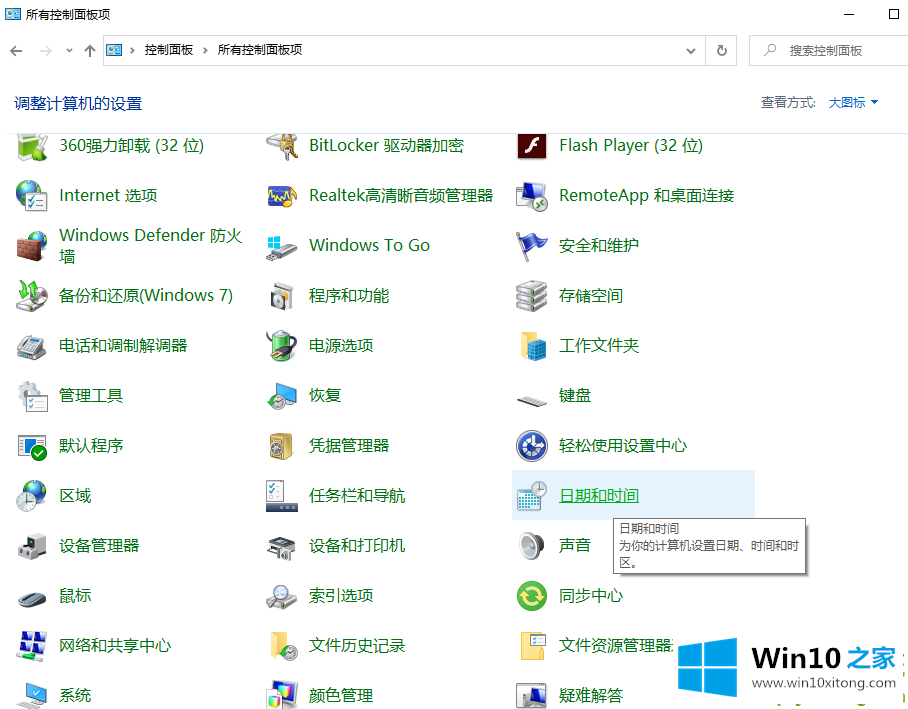Screen dimensions: 908x709
Task: Open the 网络和共享中心 icon
Action: coord(32,646)
